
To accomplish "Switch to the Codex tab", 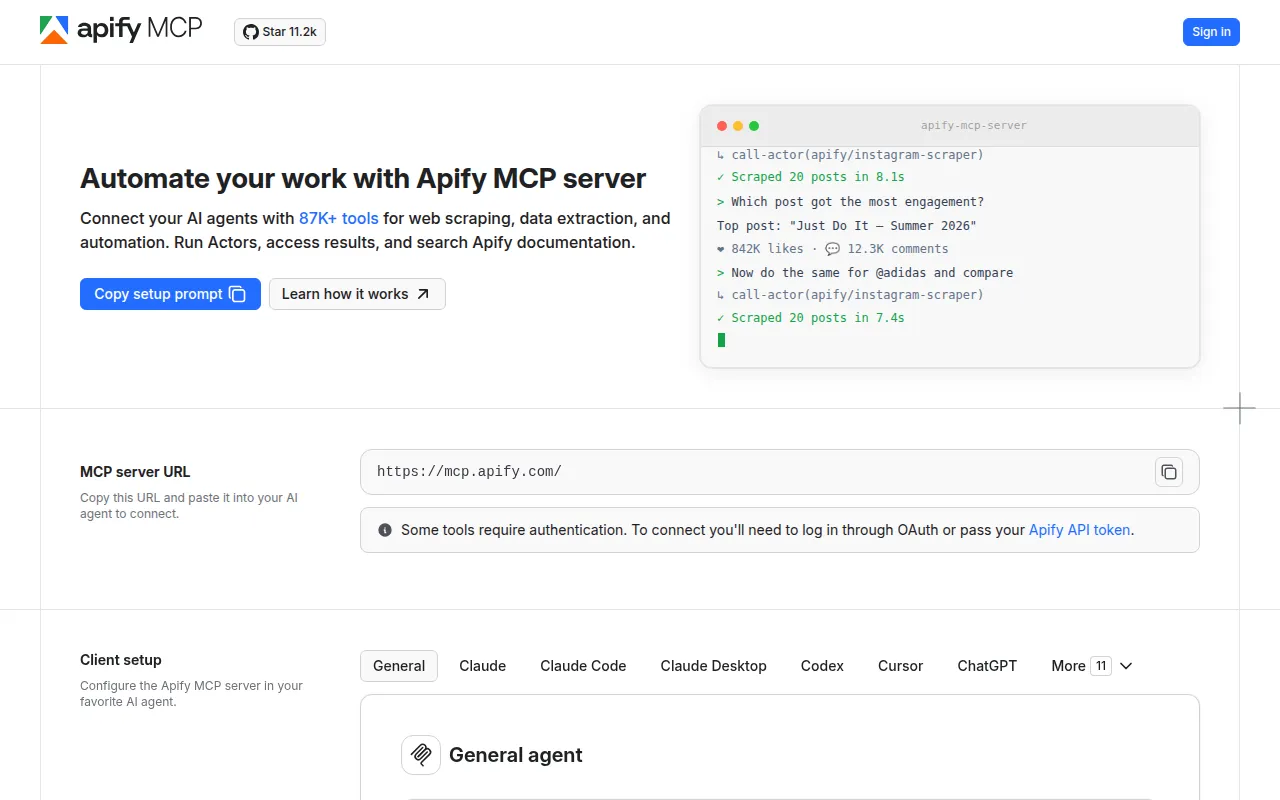I will [x=822, y=666].
